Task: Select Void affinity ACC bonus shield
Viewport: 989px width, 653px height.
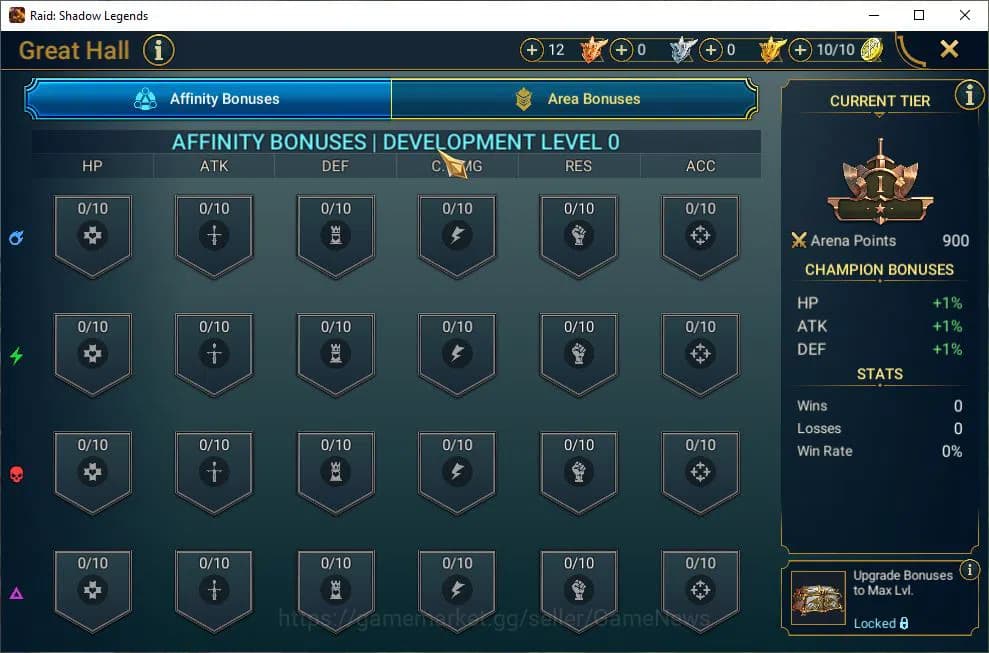Action: (x=700, y=591)
